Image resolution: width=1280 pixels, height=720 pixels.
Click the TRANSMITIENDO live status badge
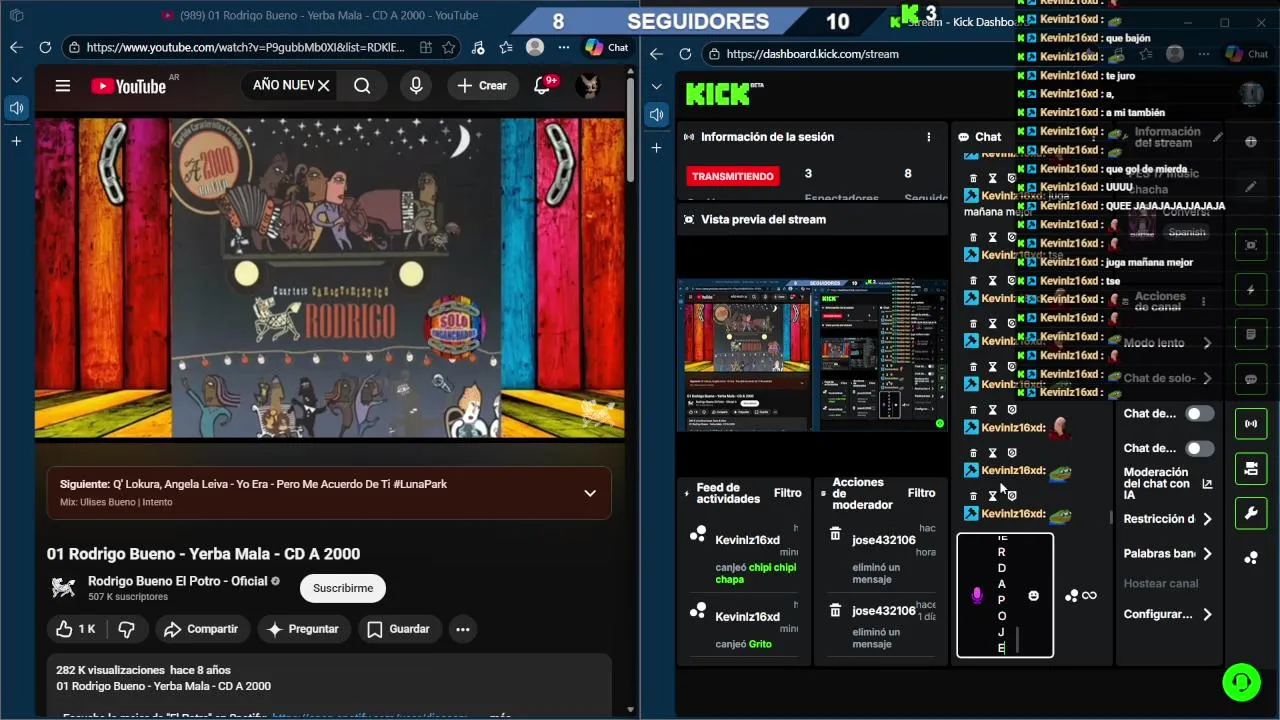[x=733, y=176]
